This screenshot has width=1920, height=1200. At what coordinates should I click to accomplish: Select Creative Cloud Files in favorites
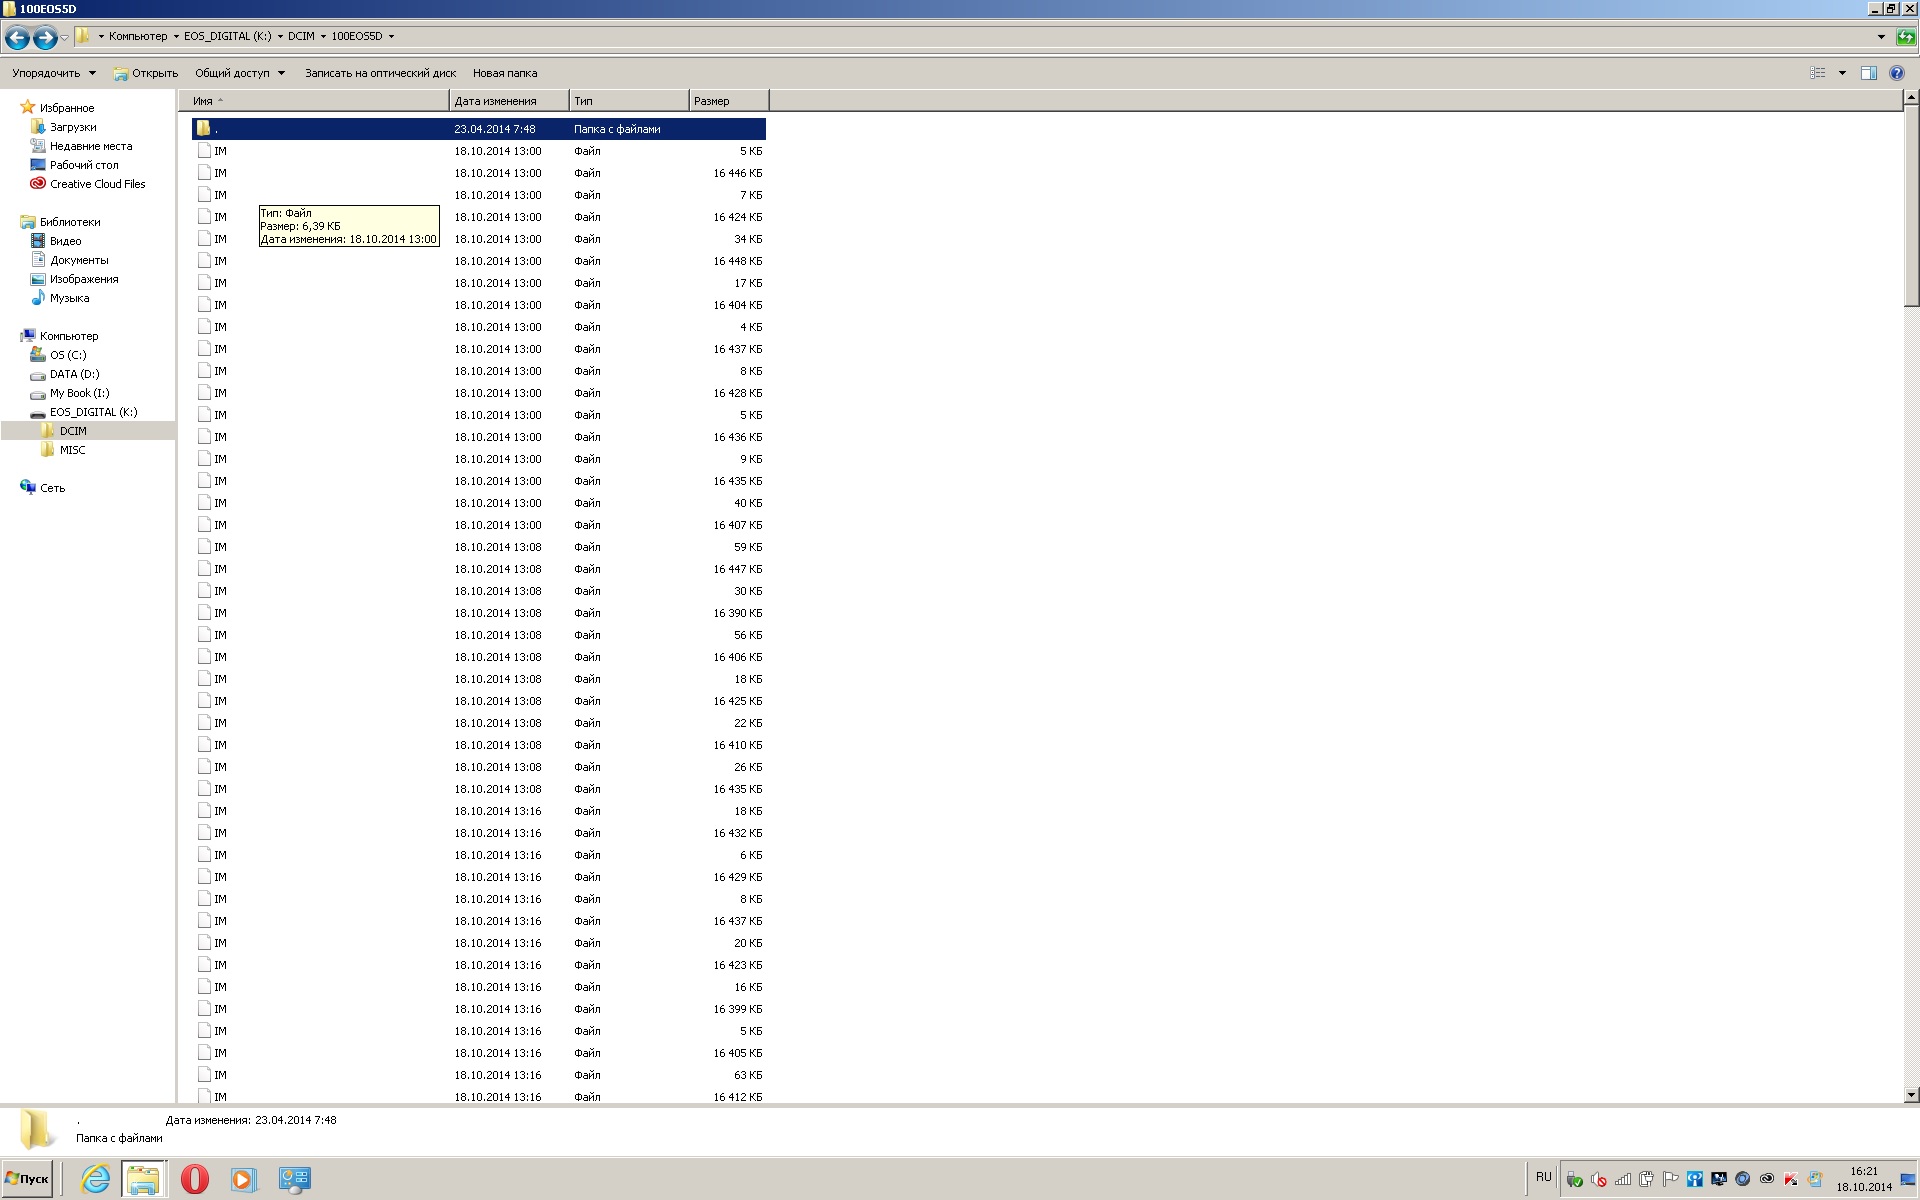click(97, 184)
